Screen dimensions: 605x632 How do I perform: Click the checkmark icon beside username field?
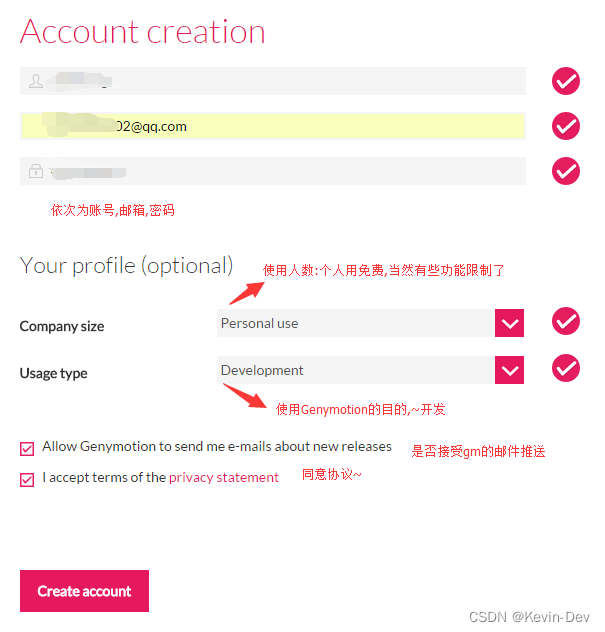click(565, 81)
